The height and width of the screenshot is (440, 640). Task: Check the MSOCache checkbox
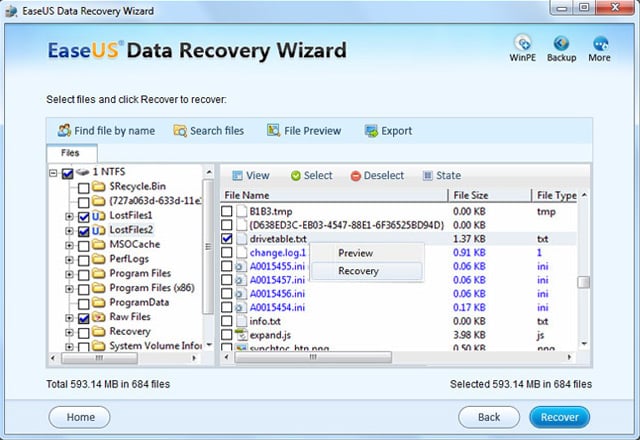(x=83, y=246)
